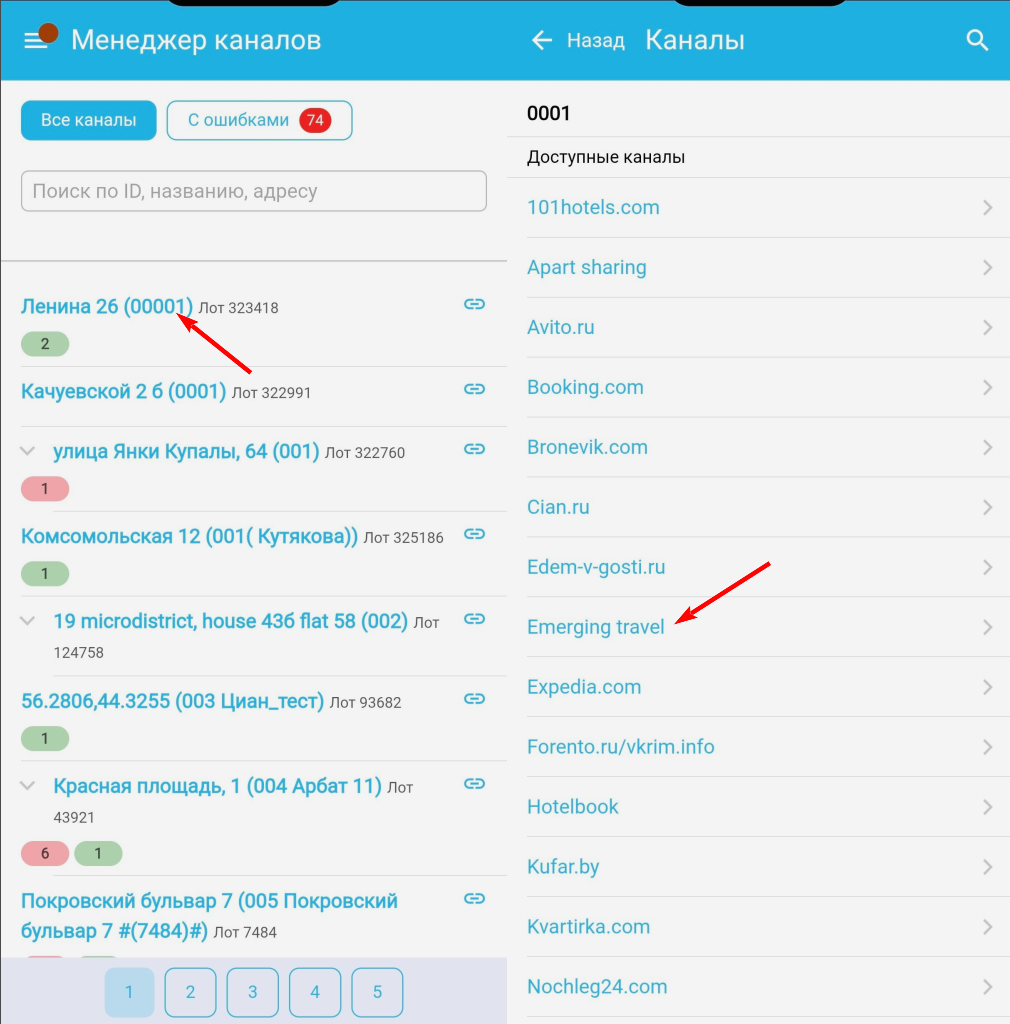The image size is (1010, 1024).
Task: Open Красная площадь, 1 listing
Action: click(217, 786)
